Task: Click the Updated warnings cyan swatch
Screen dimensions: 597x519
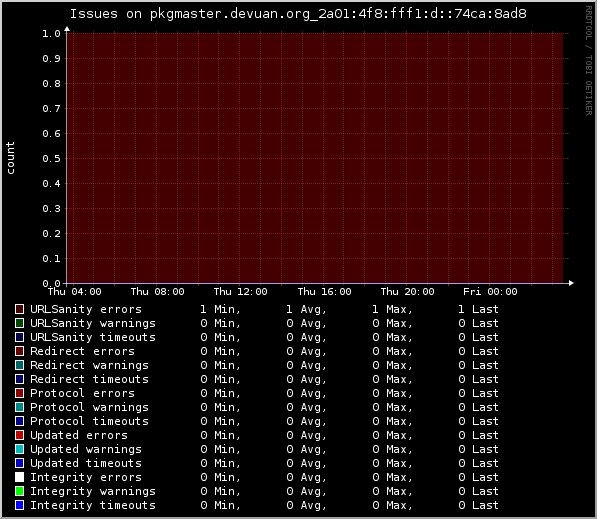Action: 19,449
